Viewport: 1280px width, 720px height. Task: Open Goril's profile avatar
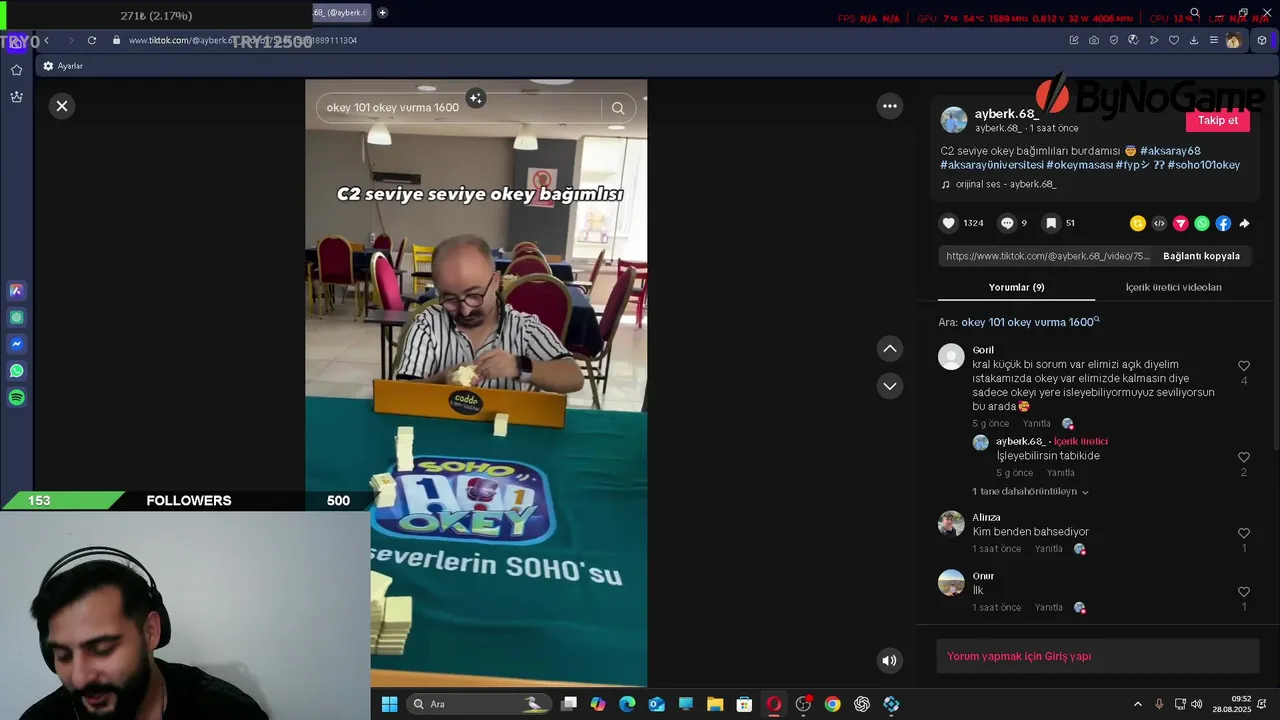[951, 357]
